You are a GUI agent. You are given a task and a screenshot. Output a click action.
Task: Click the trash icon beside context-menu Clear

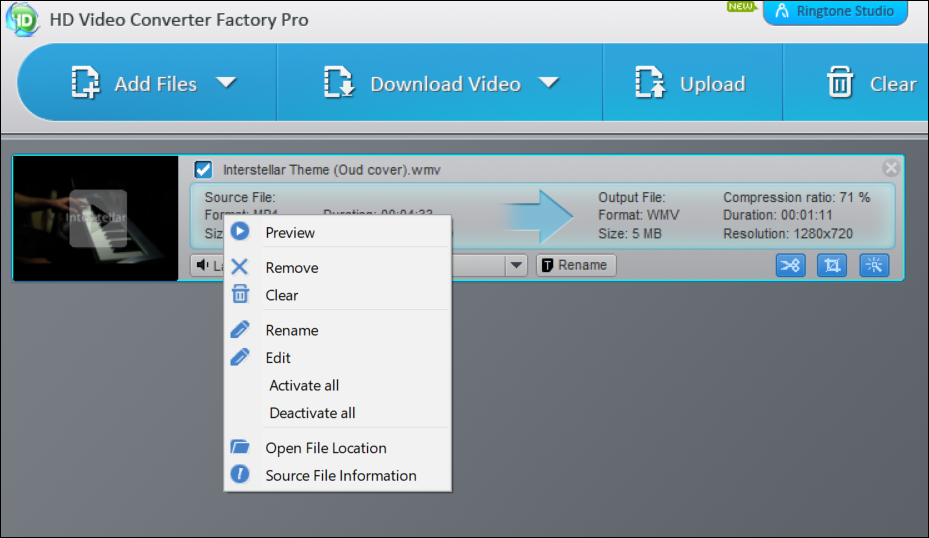click(x=240, y=294)
